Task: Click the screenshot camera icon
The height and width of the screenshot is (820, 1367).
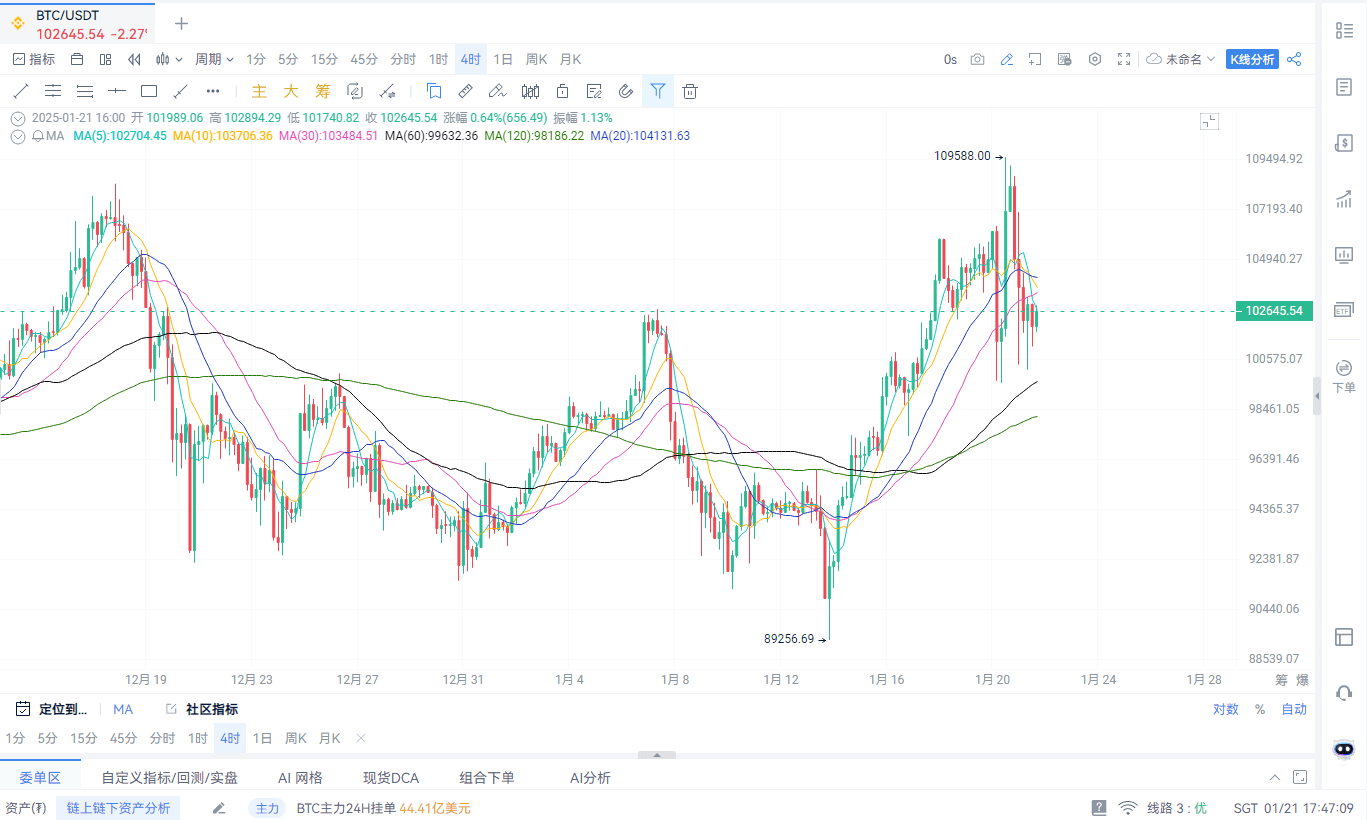Action: 978,60
